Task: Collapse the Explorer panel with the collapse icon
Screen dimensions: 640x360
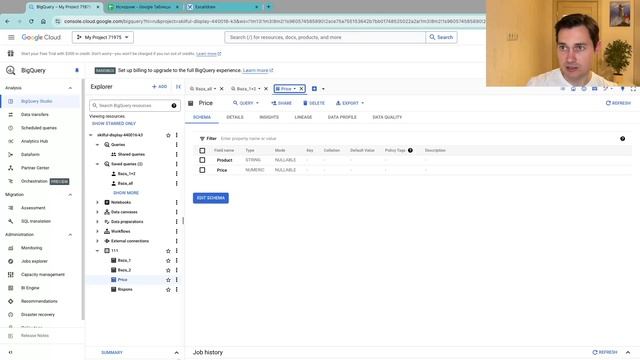Action: [178, 87]
